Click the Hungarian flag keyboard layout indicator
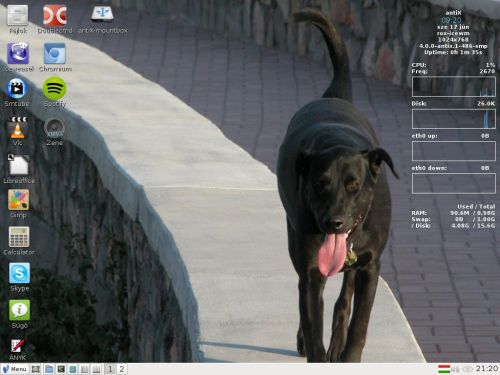This screenshot has height=375, width=500. 444,369
